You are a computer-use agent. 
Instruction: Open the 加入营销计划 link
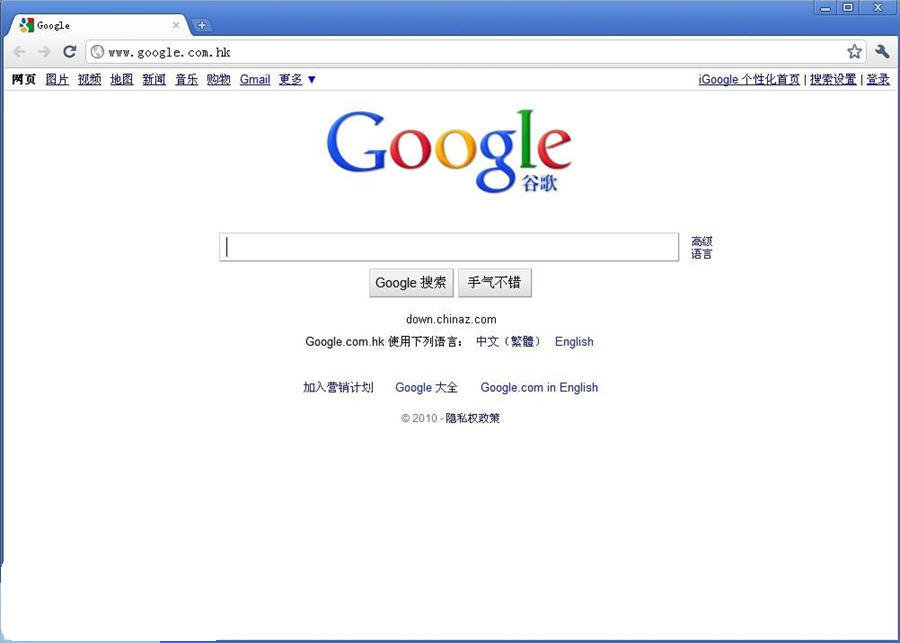[x=338, y=388]
